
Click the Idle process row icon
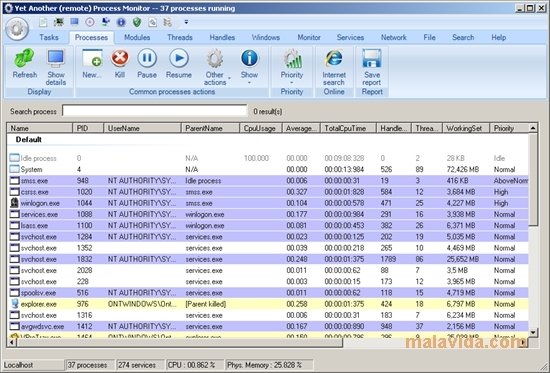coord(14,158)
